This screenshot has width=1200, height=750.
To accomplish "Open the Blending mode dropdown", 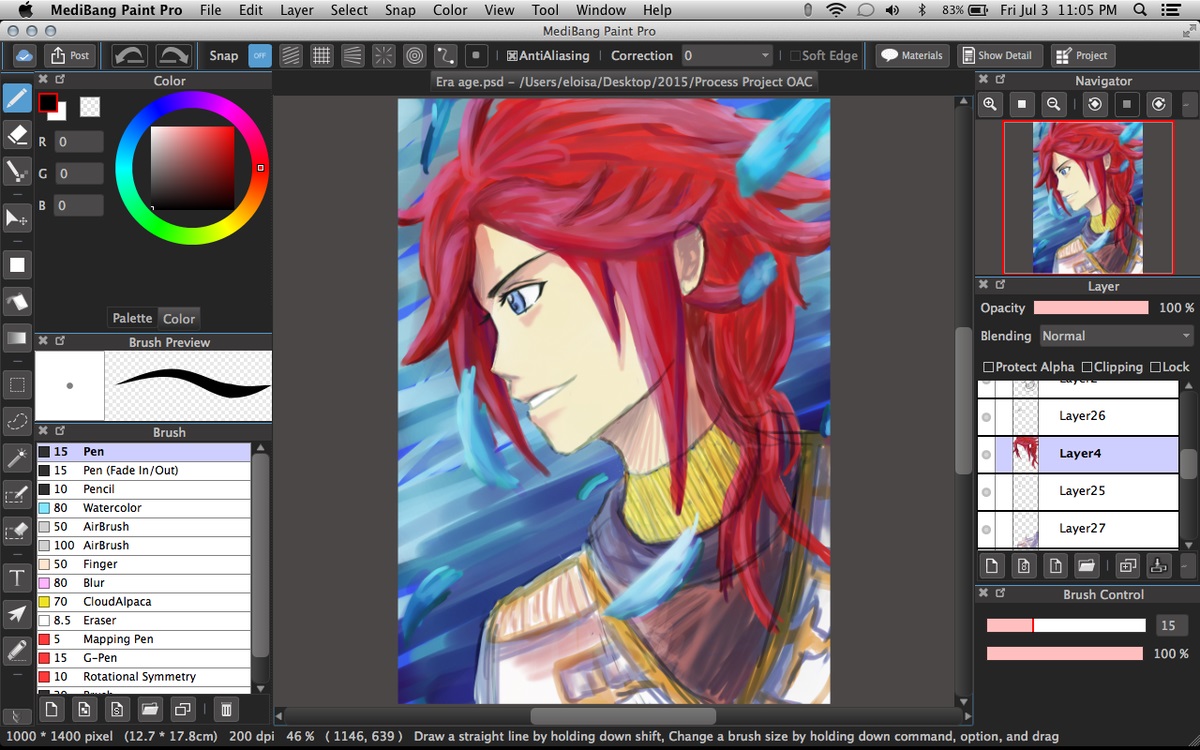I will tap(1117, 336).
